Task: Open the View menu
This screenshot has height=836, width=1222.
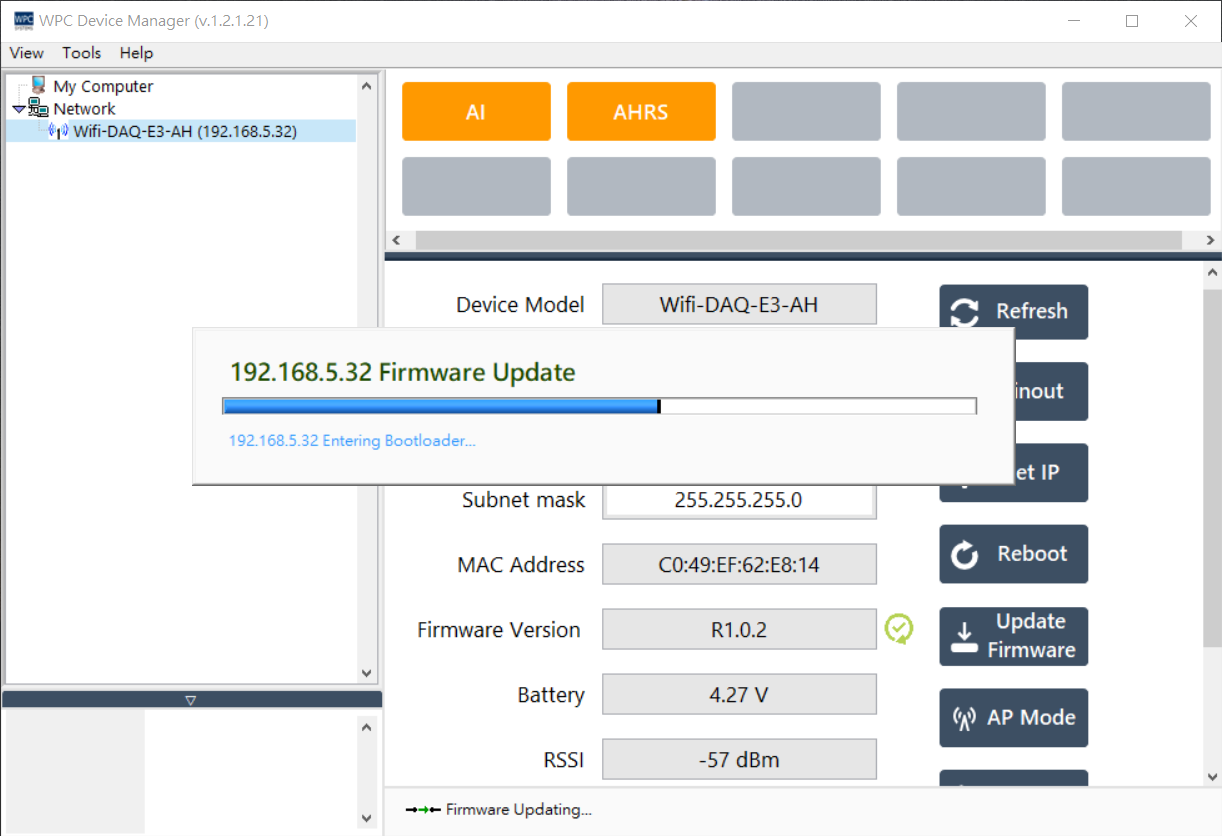Action: pyautogui.click(x=26, y=53)
